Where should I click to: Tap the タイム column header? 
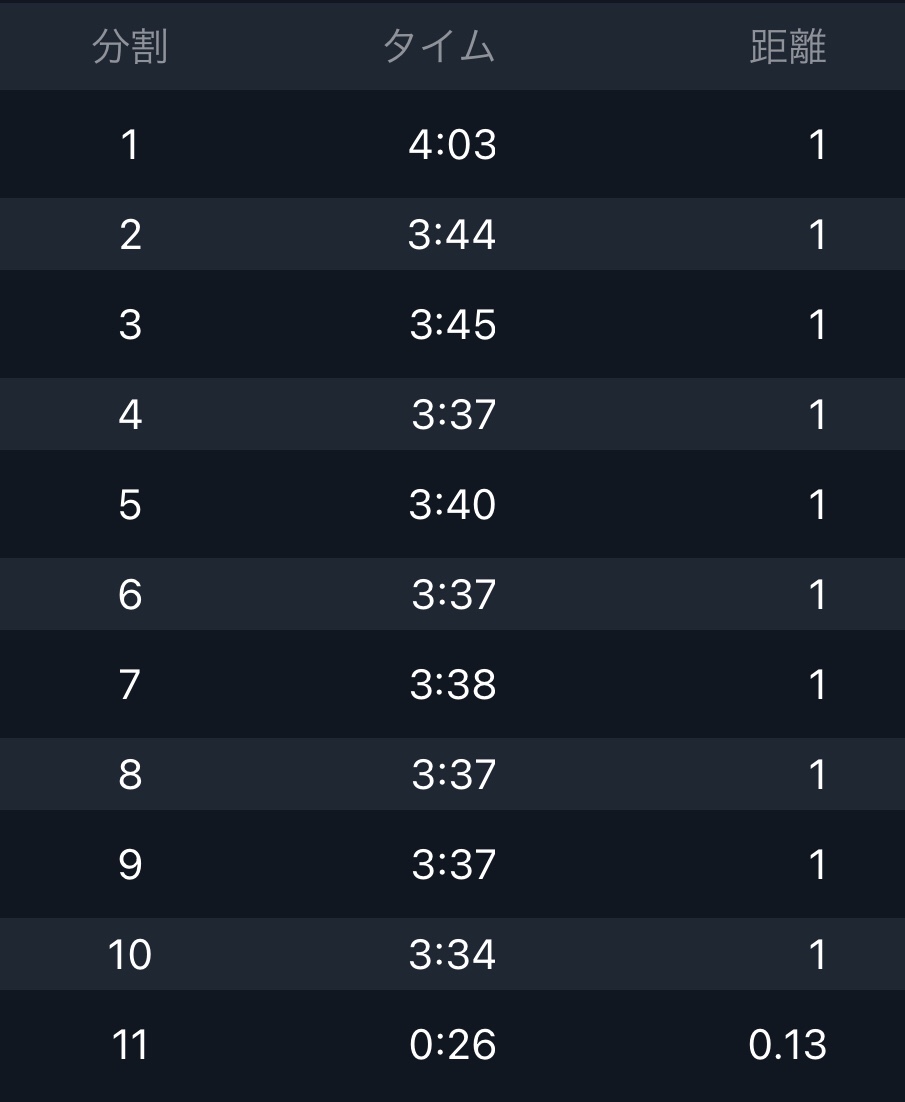pyautogui.click(x=439, y=47)
